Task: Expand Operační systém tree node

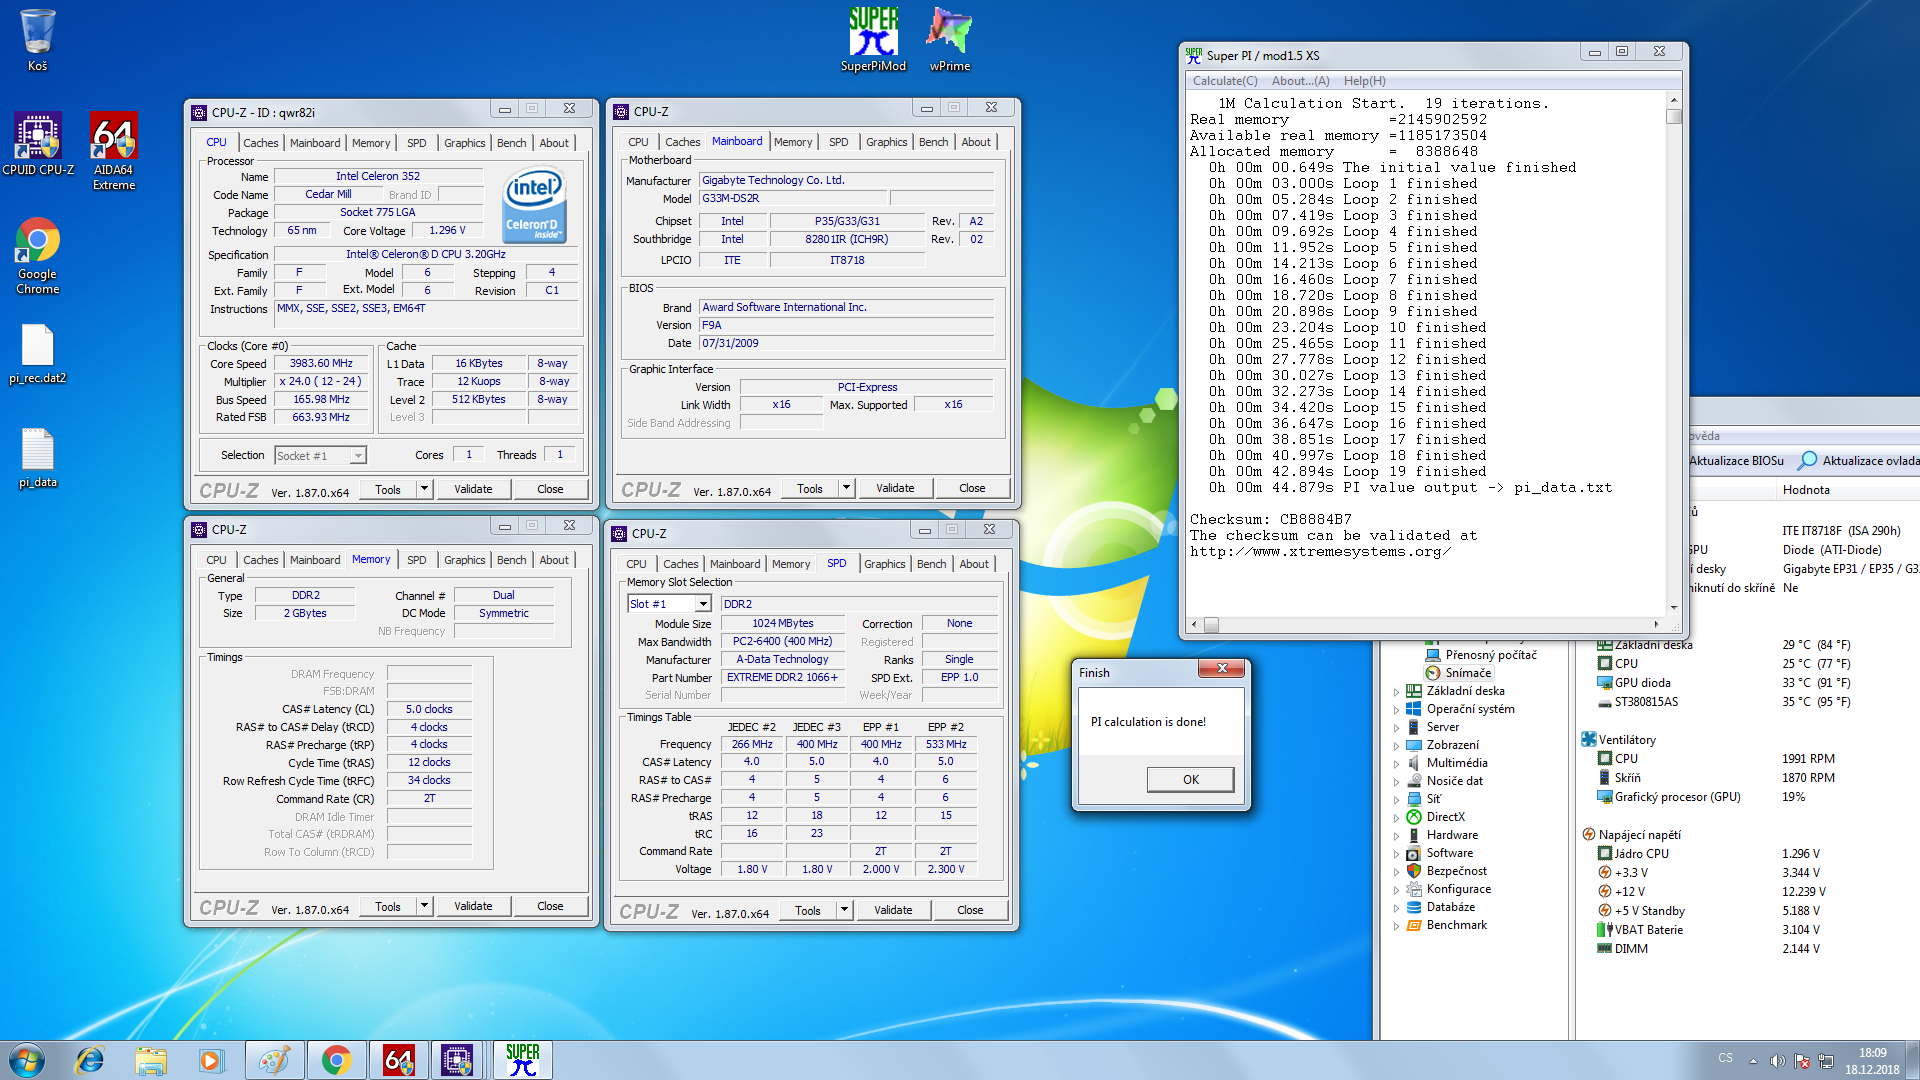Action: tap(1396, 709)
